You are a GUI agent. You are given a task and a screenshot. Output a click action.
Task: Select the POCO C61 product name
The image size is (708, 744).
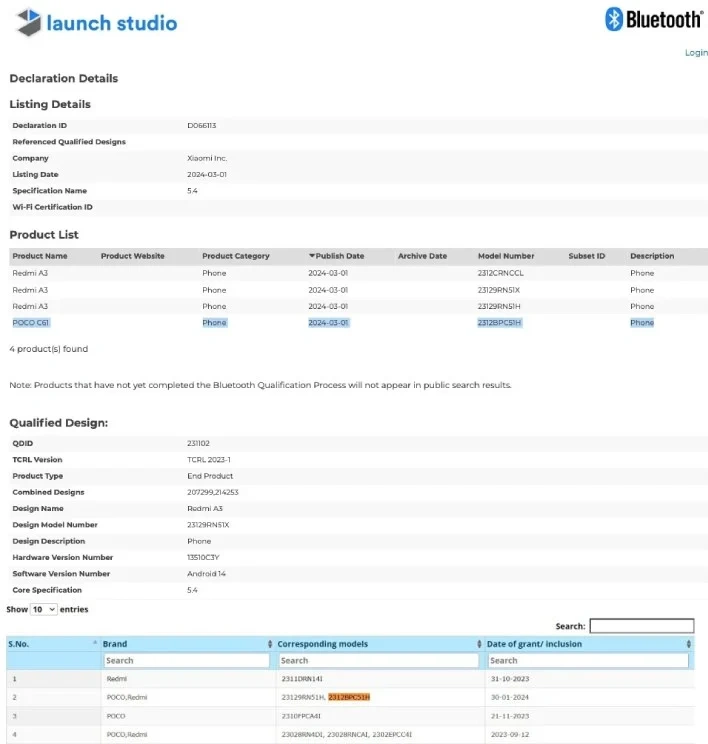31,323
